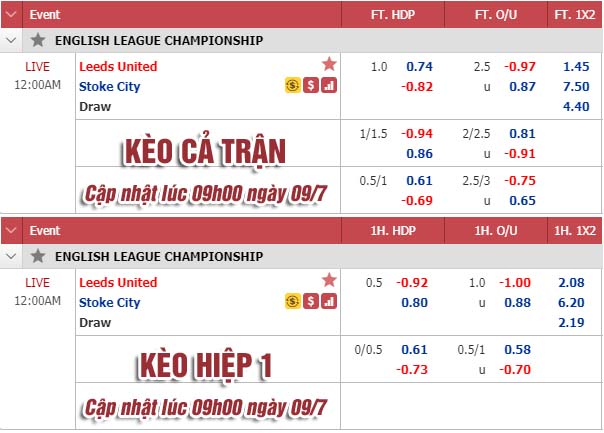Click first-half Stoke City 1X2 odds 6.20
604x433 pixels.
point(571,303)
